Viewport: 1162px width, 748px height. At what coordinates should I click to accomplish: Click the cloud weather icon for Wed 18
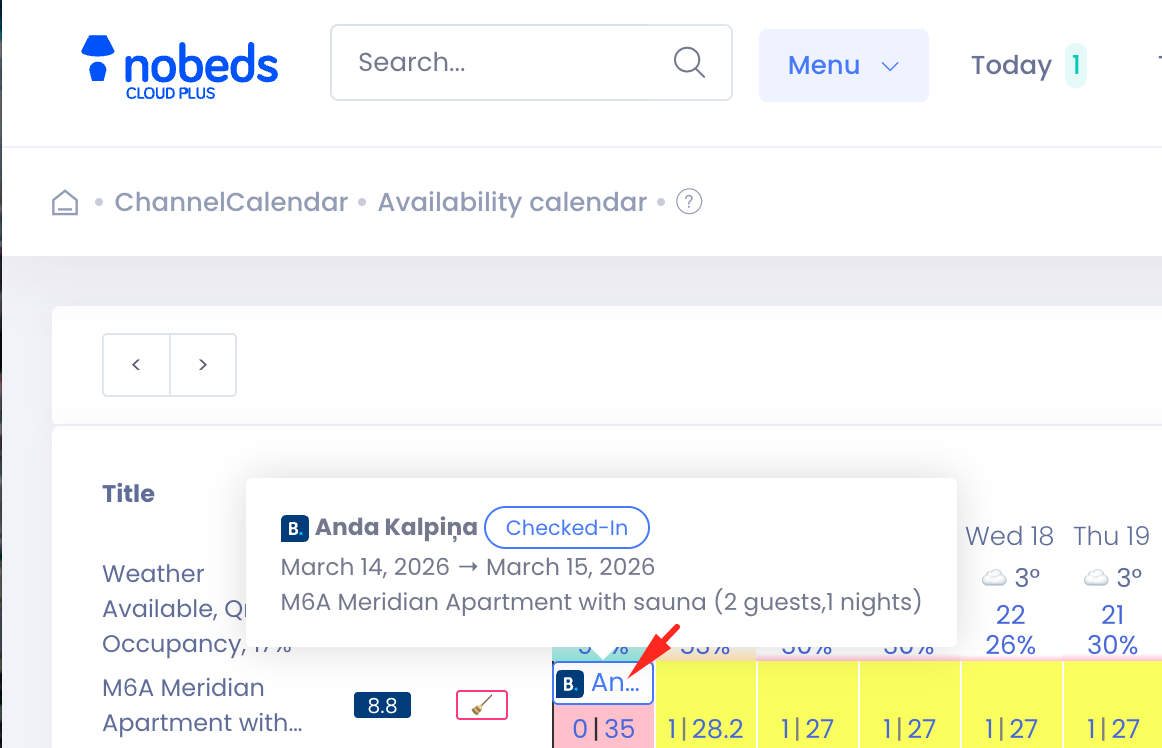tap(994, 578)
